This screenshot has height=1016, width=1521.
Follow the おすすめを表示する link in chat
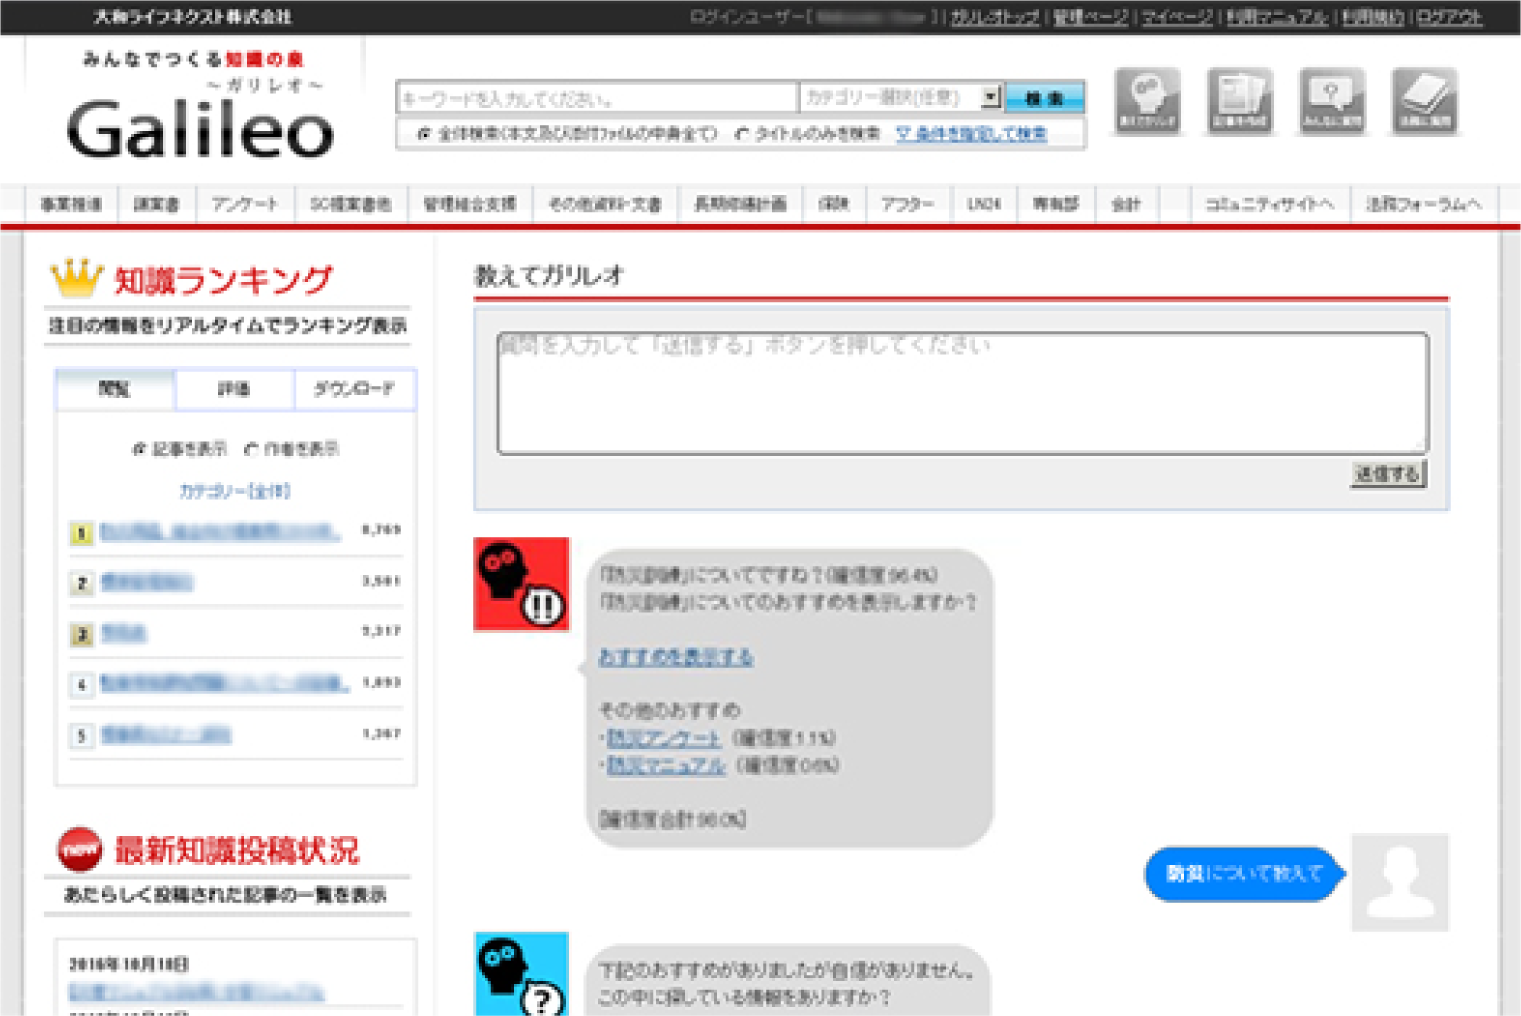(675, 657)
